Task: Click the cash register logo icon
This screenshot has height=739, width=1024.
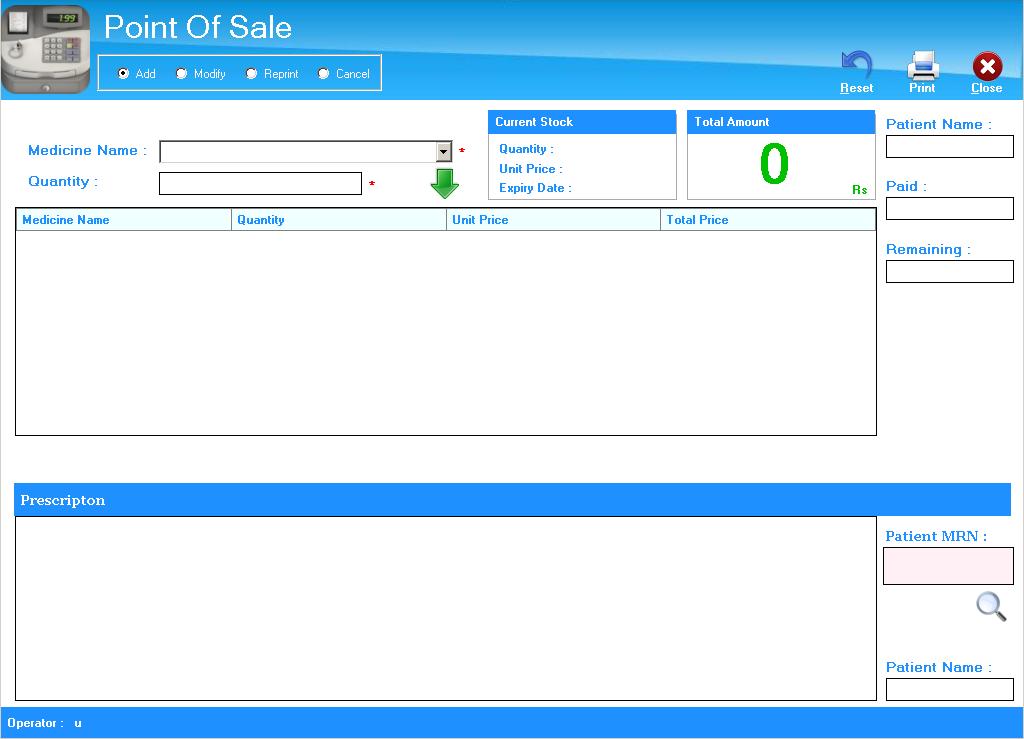Action: 46,50
